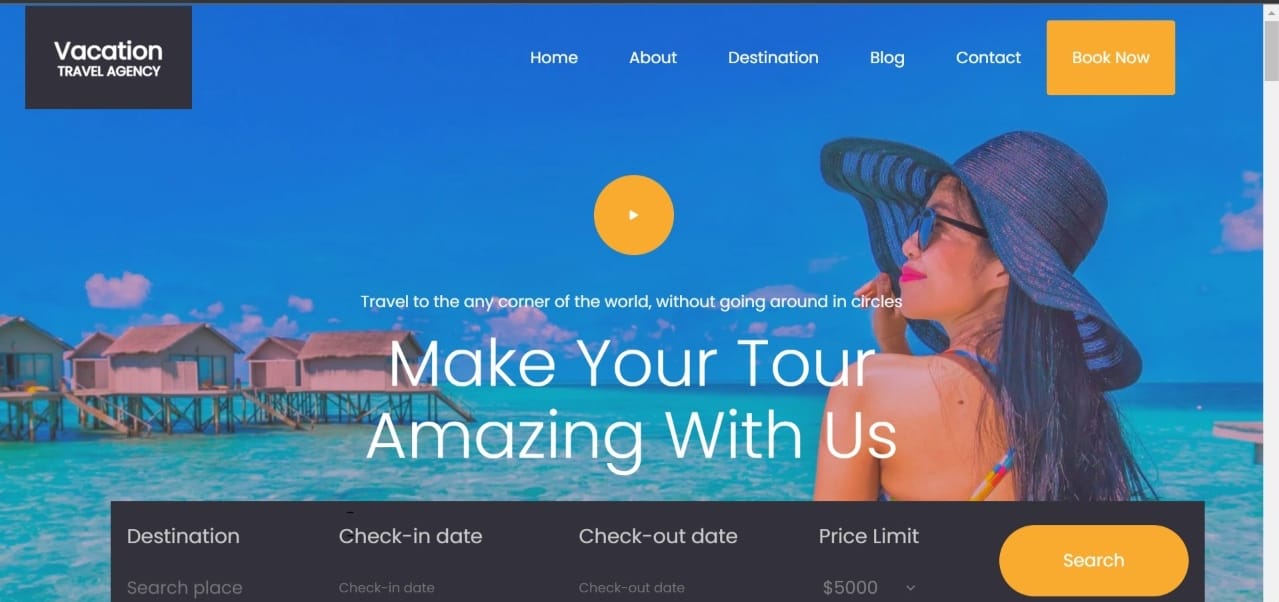Viewport: 1279px width, 602px height.
Task: Open the Home menu item
Action: click(554, 58)
